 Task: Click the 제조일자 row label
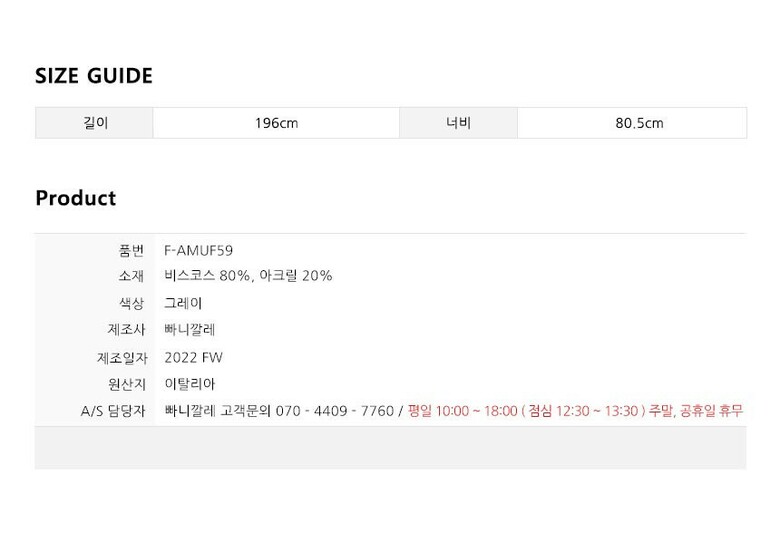coord(122,357)
